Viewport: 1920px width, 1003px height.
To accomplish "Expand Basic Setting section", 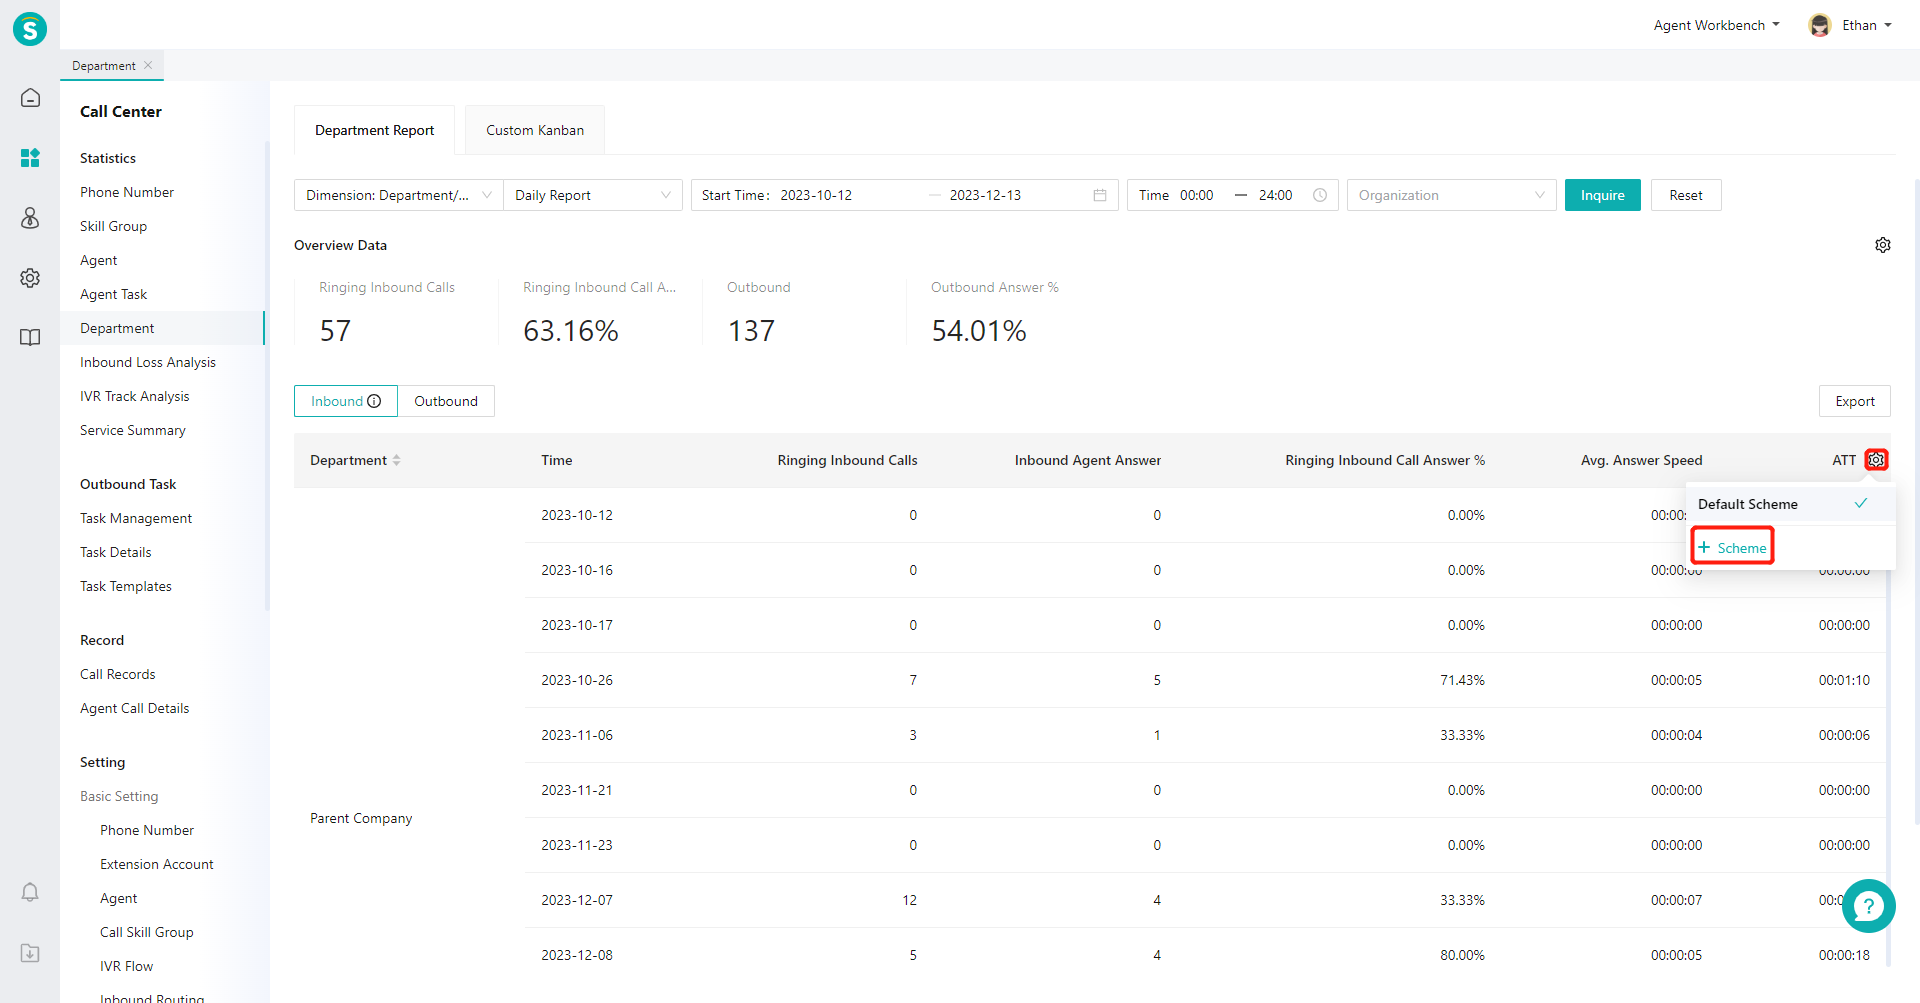I will coord(119,796).
